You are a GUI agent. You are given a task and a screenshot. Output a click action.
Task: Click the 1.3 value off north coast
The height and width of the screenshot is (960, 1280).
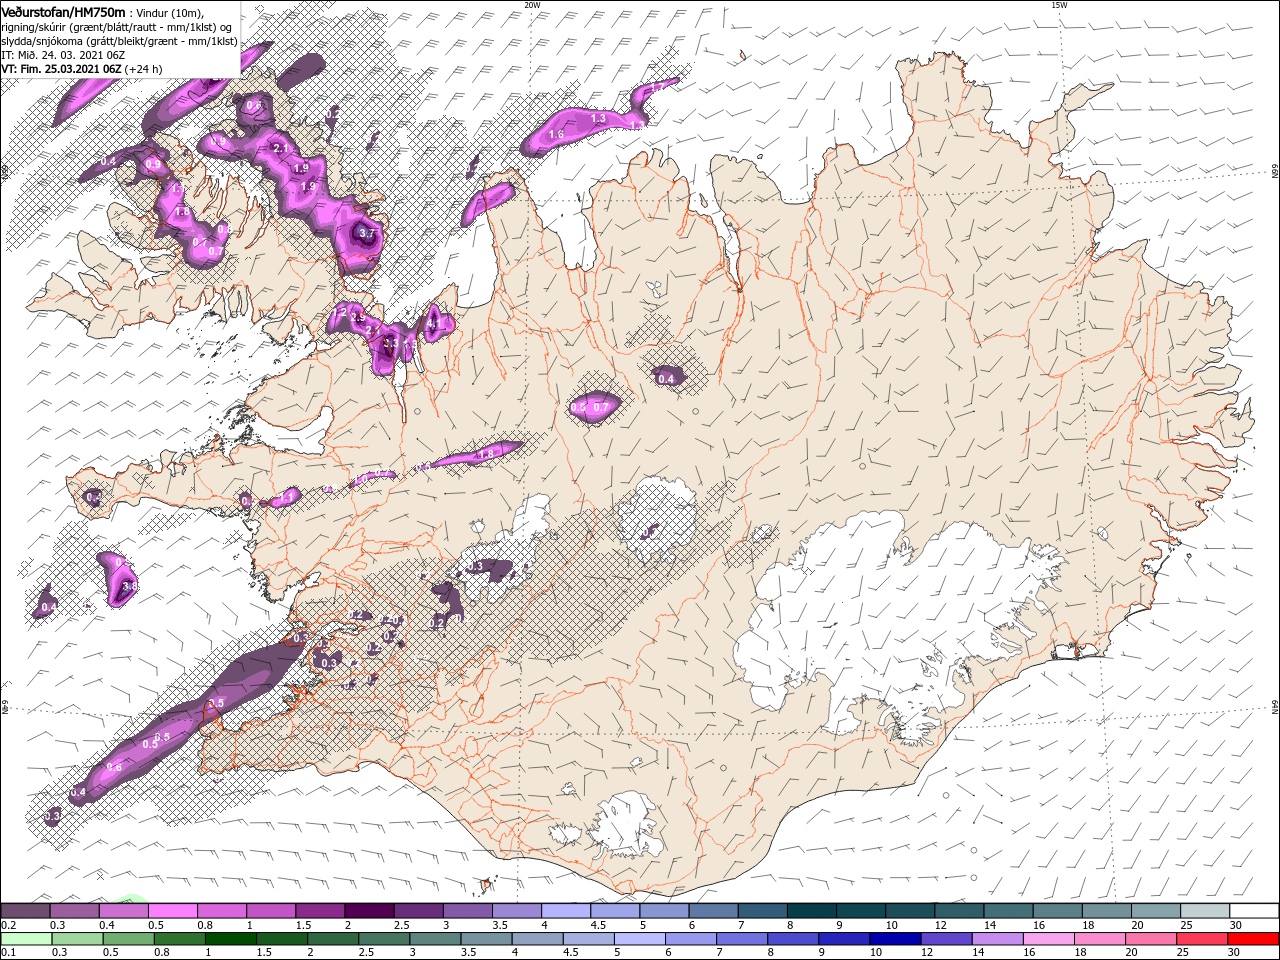pos(599,119)
